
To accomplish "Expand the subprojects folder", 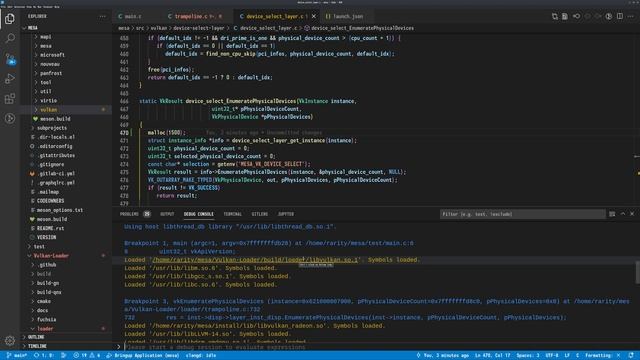I will tap(65, 128).
